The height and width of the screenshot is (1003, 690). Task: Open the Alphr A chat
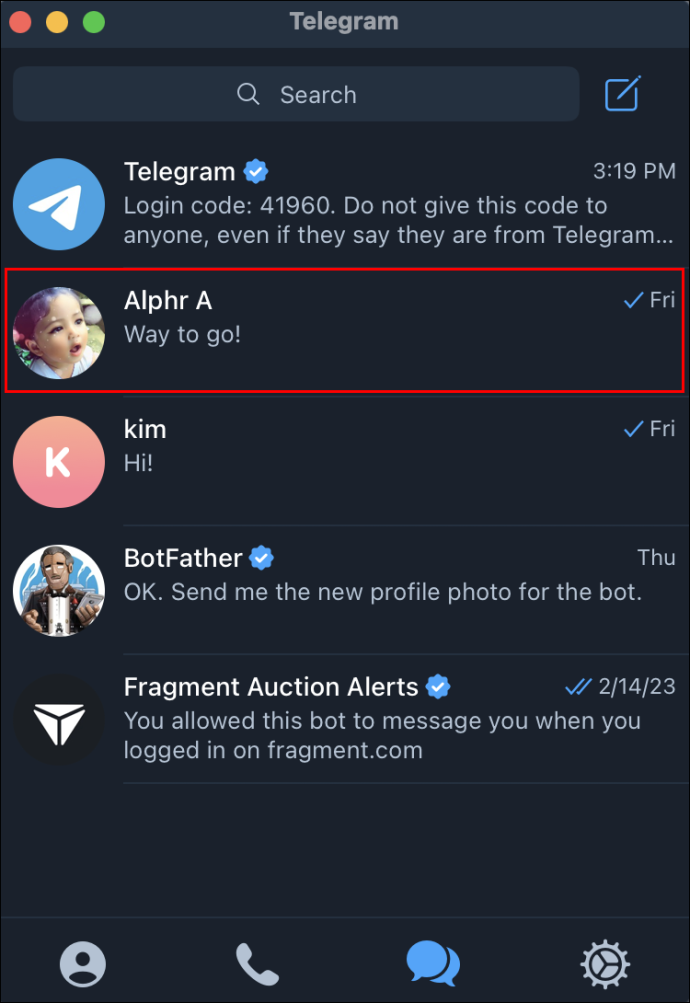(x=345, y=330)
